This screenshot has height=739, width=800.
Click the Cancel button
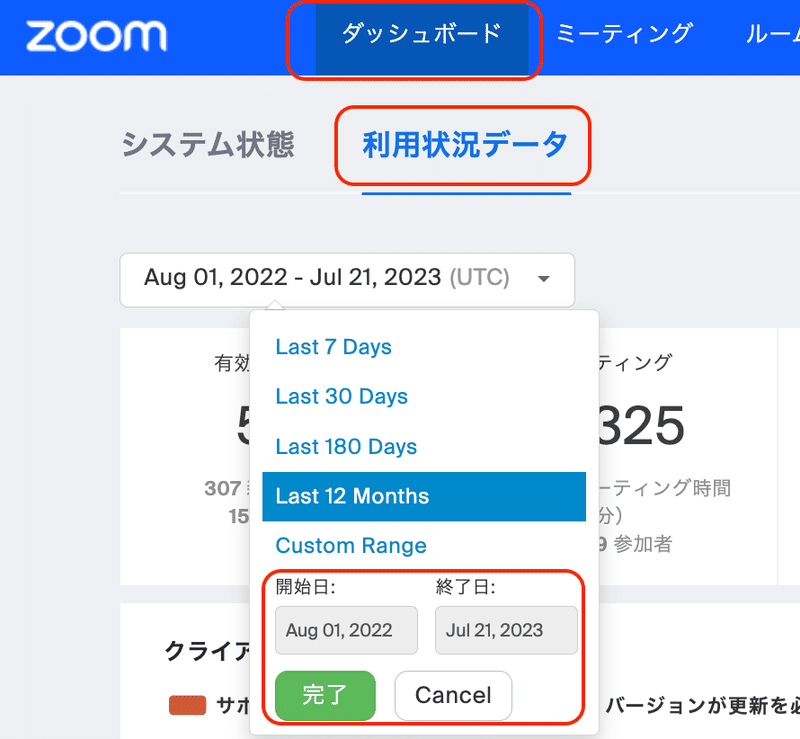click(453, 696)
